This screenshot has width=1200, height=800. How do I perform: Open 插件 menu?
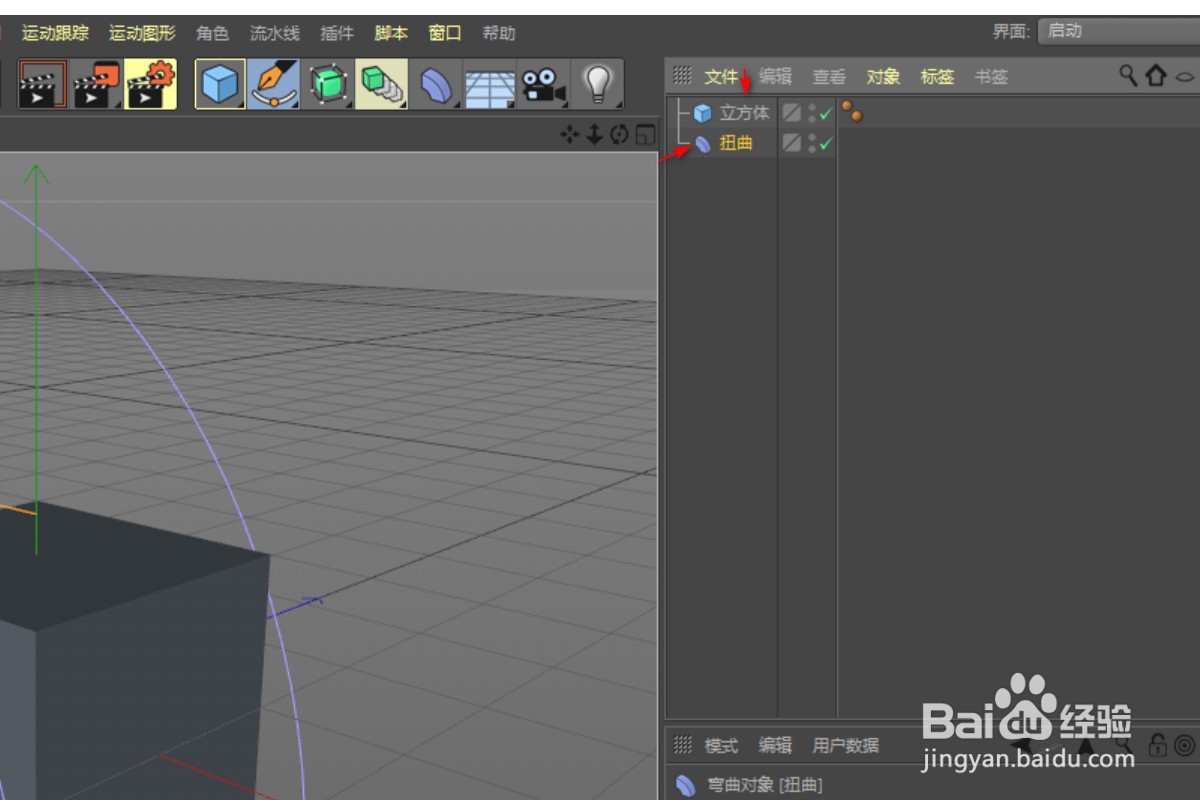coord(337,33)
